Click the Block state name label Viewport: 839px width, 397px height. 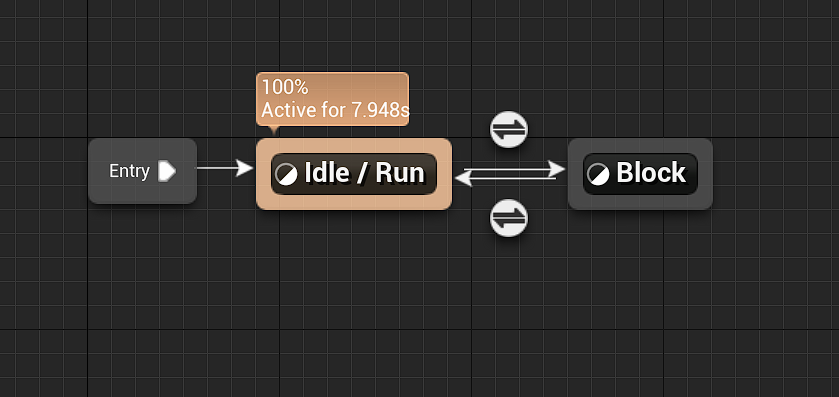(x=651, y=173)
